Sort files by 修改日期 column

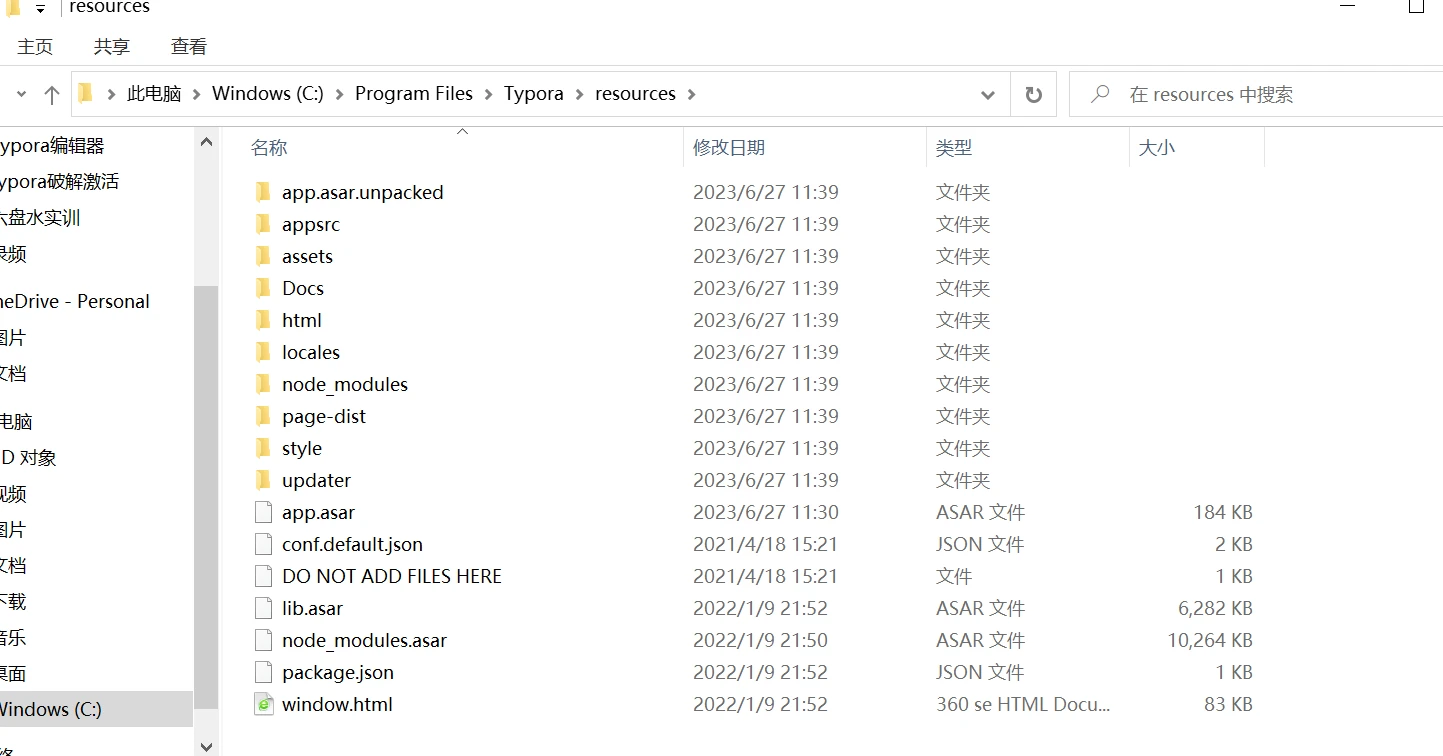729,147
